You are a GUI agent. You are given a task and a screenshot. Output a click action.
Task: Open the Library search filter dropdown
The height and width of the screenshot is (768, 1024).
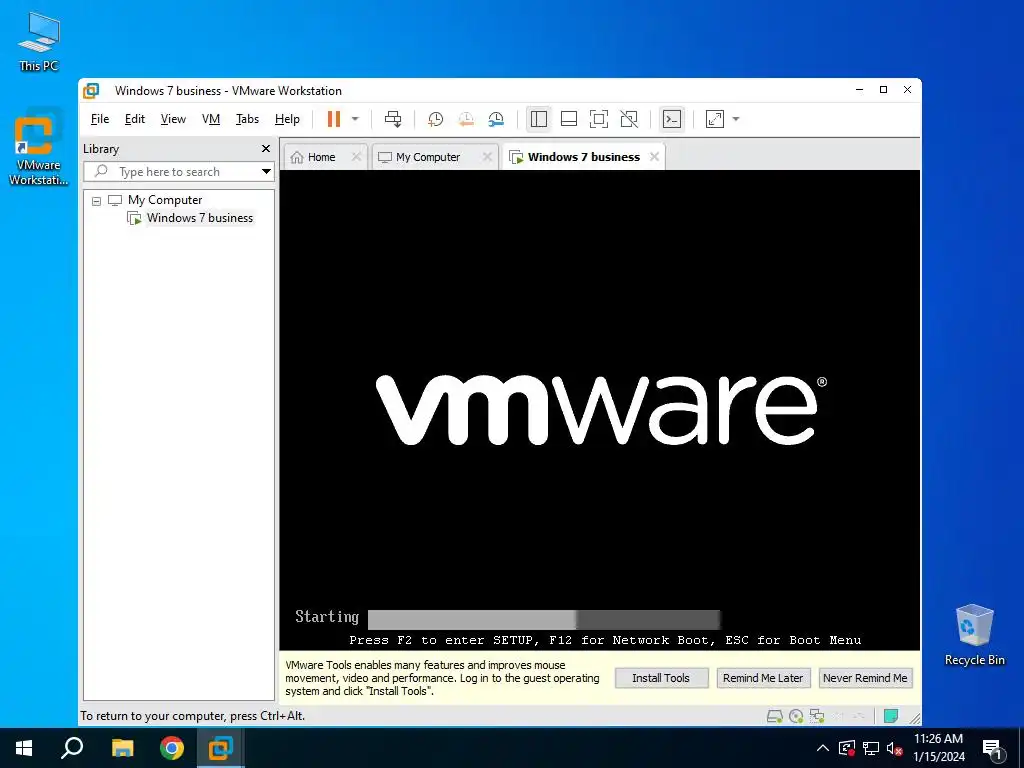266,172
